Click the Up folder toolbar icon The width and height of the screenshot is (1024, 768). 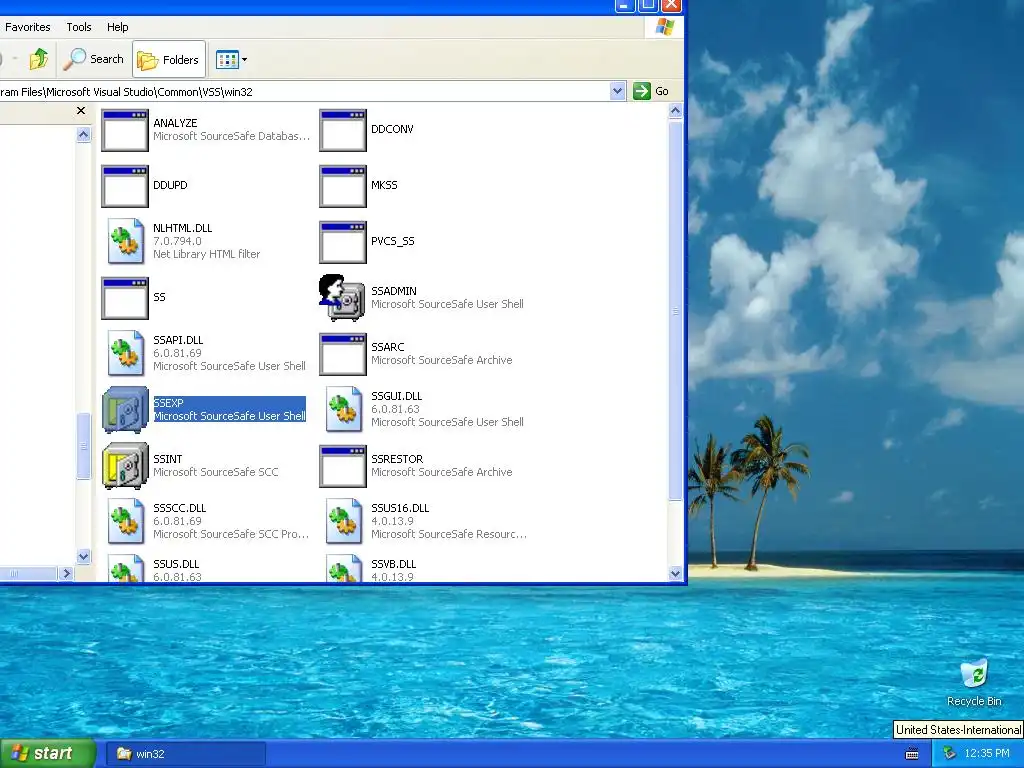(39, 59)
